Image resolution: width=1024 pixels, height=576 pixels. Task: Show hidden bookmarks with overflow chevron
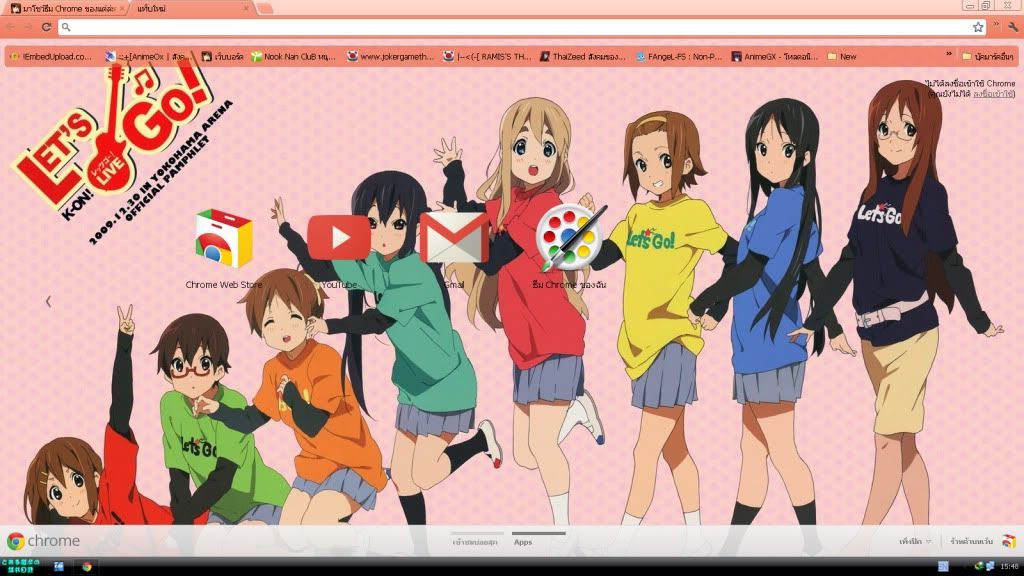pyautogui.click(x=948, y=56)
